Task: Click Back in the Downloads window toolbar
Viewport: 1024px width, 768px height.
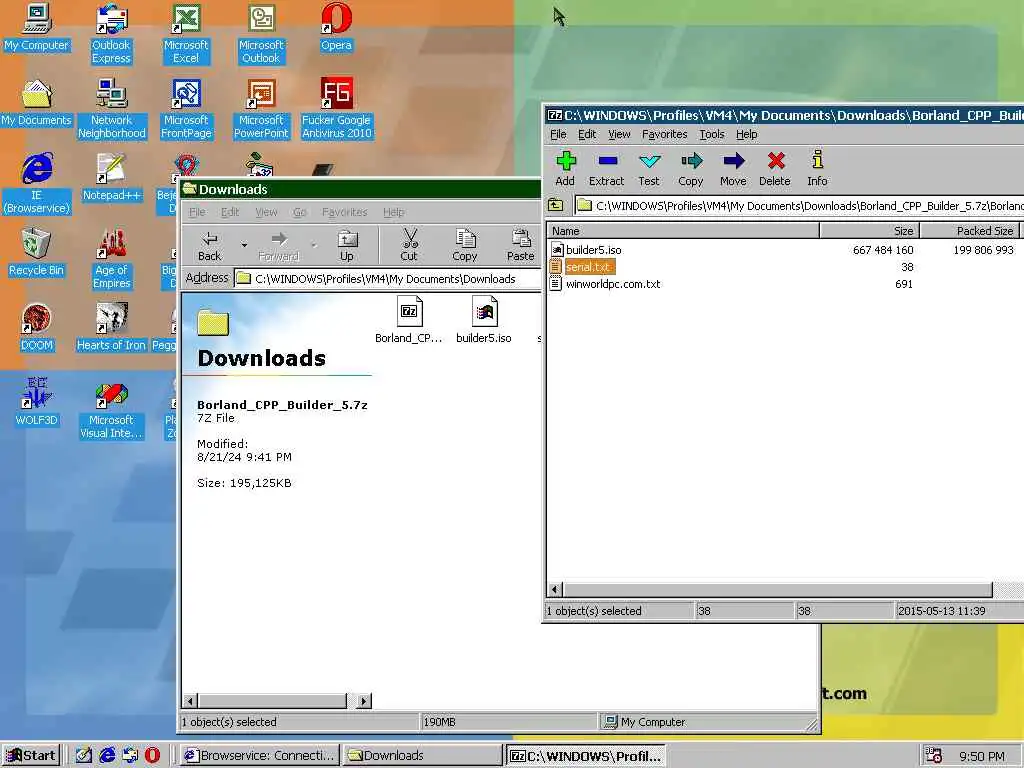Action: click(x=210, y=246)
